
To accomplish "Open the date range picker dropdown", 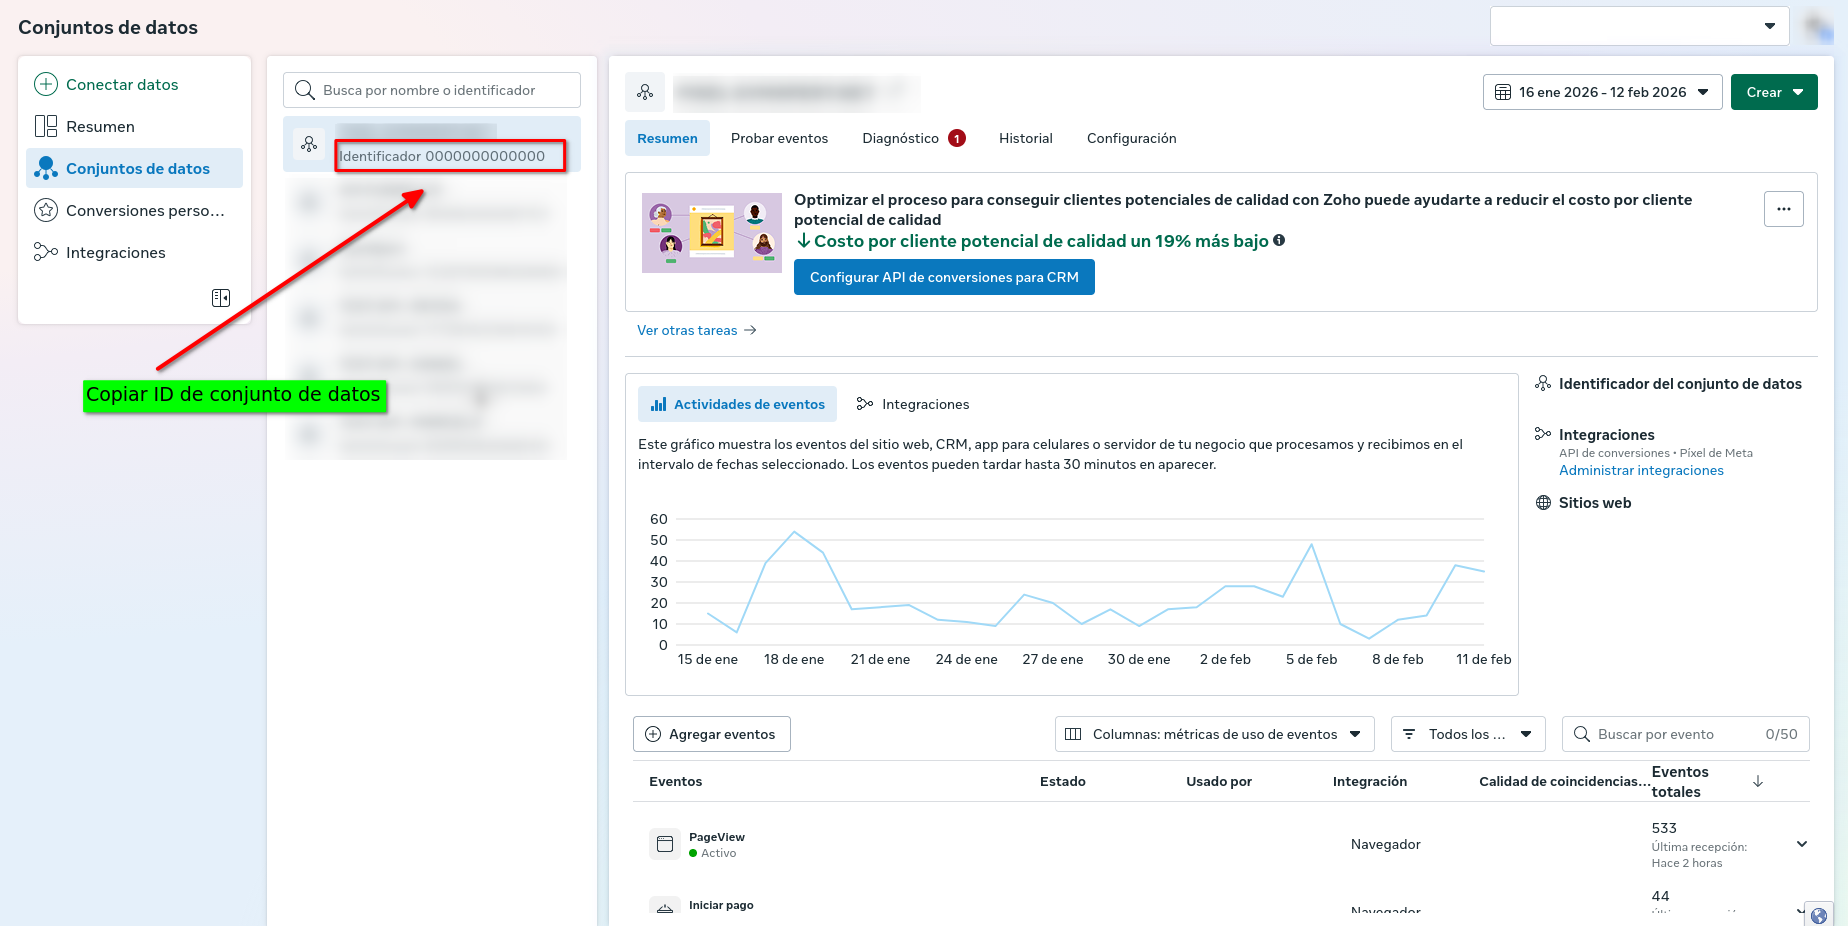I will click(x=1601, y=92).
